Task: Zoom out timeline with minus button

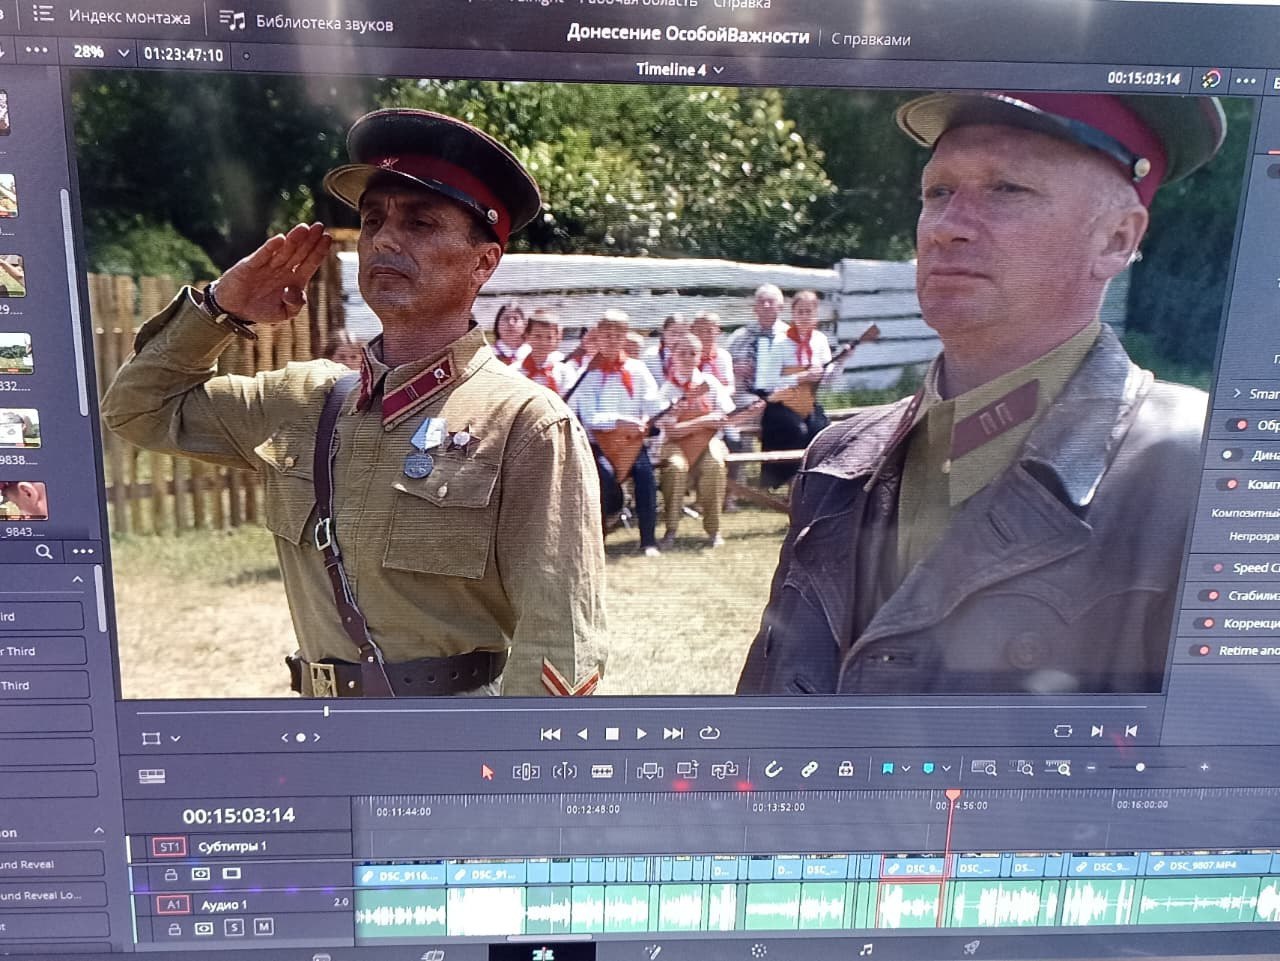Action: [x=1091, y=768]
